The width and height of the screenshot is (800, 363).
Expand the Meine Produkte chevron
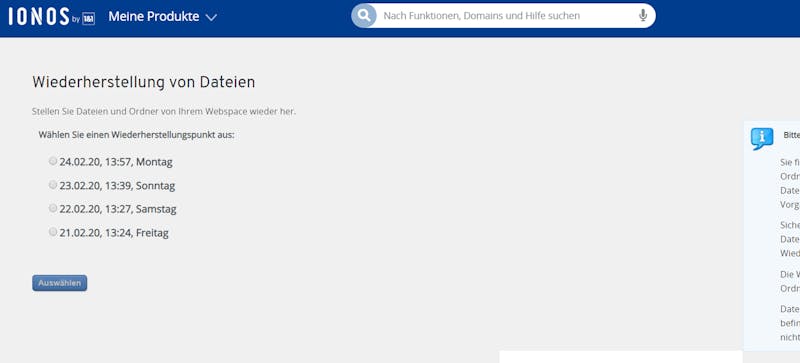point(211,17)
